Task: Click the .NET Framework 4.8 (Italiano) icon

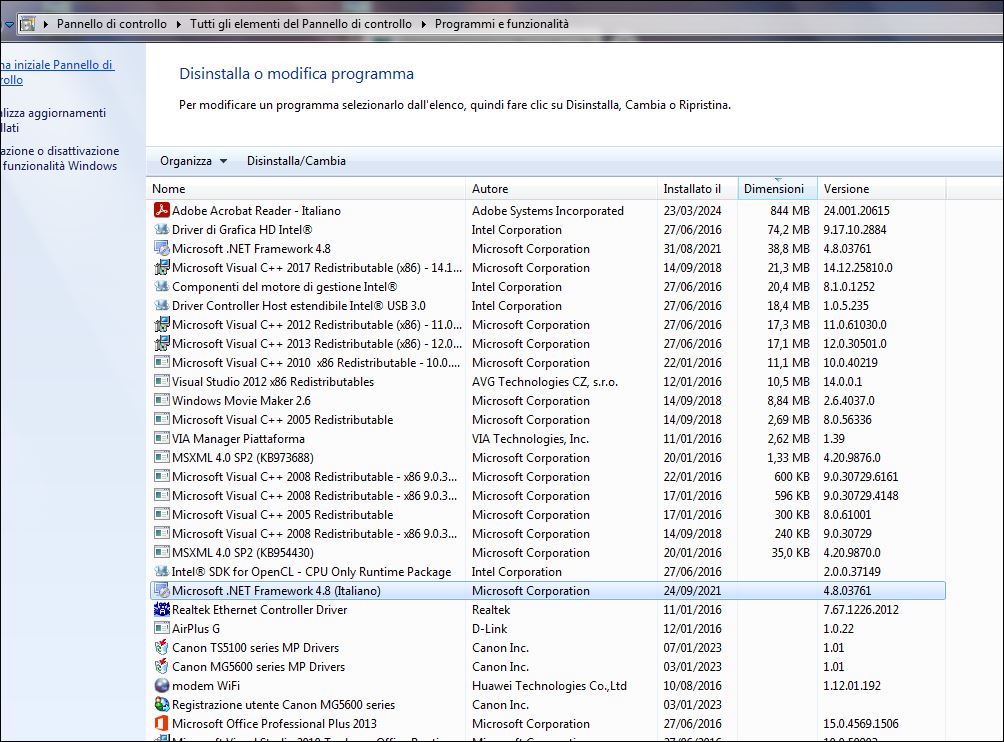Action: click(161, 590)
